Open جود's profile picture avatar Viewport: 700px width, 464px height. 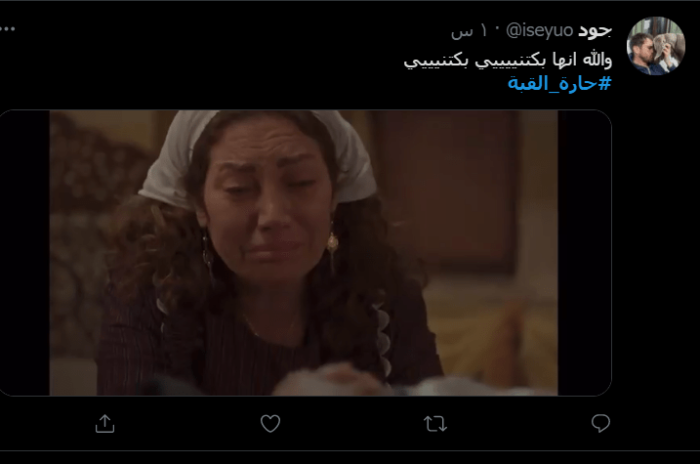[655, 46]
